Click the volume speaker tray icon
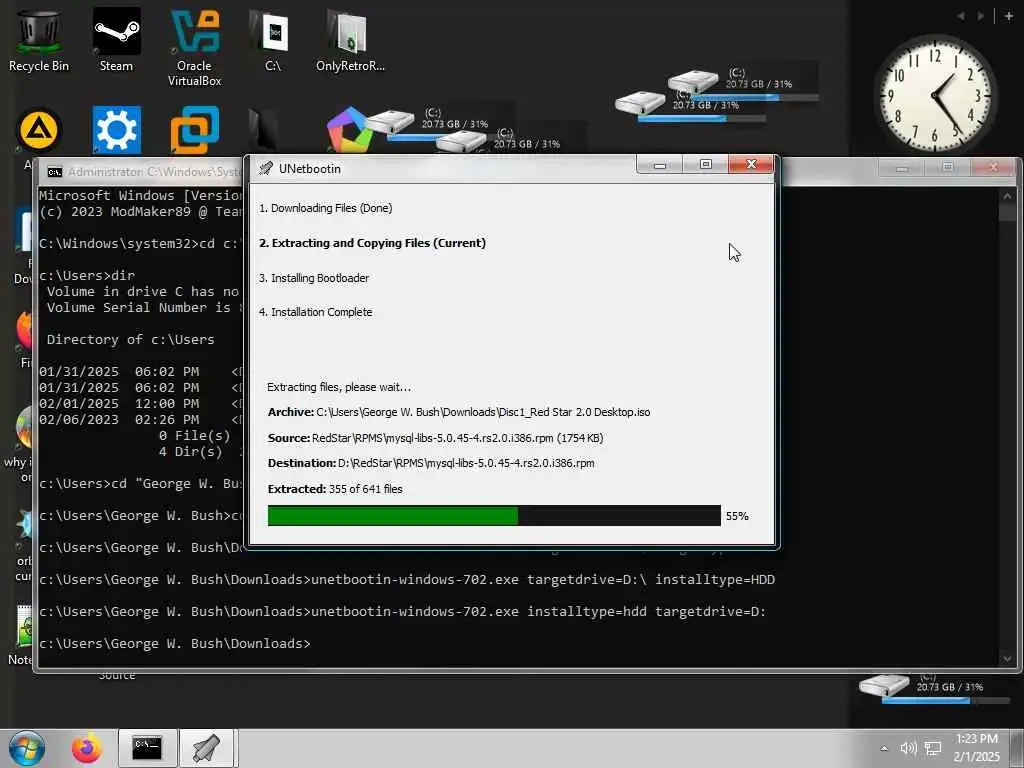This screenshot has width=1024, height=768. 908,748
